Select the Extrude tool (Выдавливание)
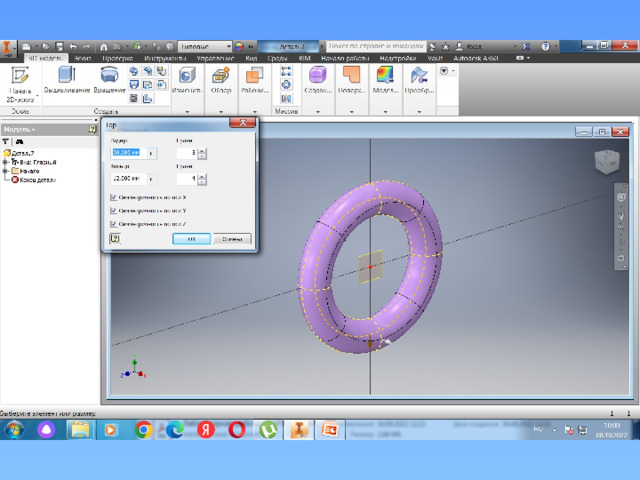The image size is (640, 480). point(67,78)
